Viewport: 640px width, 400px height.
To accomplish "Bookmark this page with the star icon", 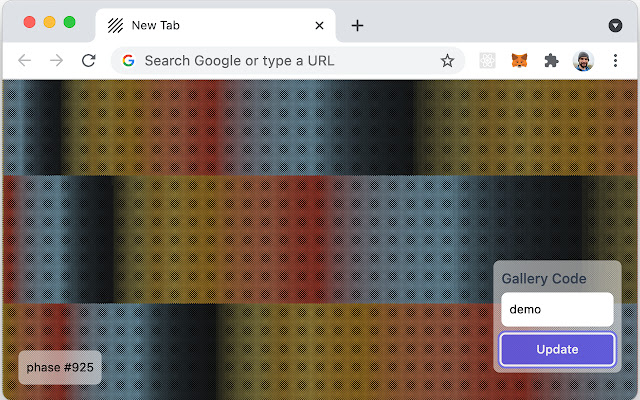I will pos(447,61).
